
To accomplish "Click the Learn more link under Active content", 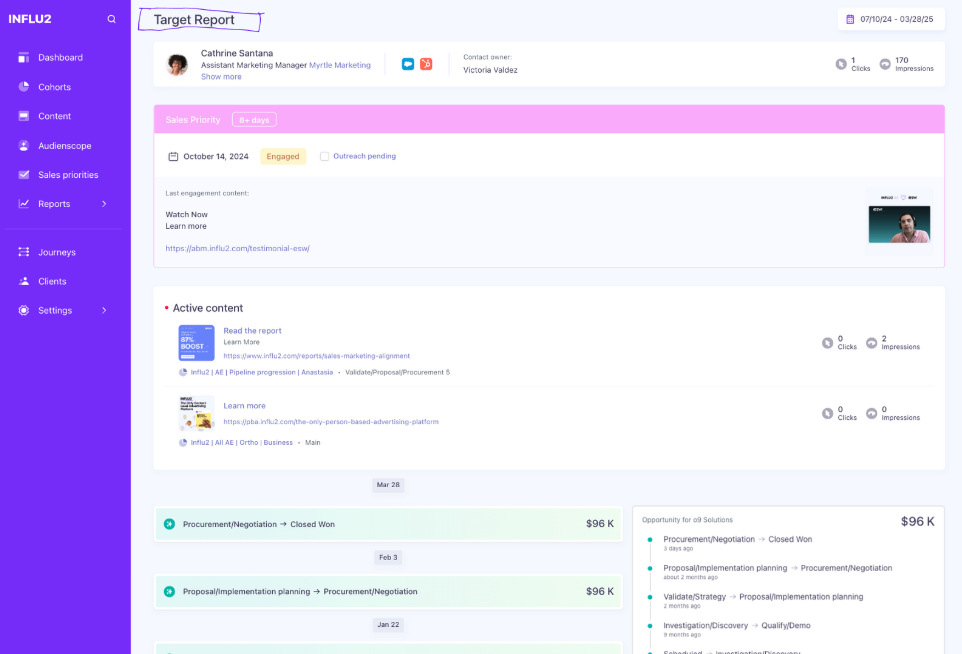I will [x=244, y=406].
